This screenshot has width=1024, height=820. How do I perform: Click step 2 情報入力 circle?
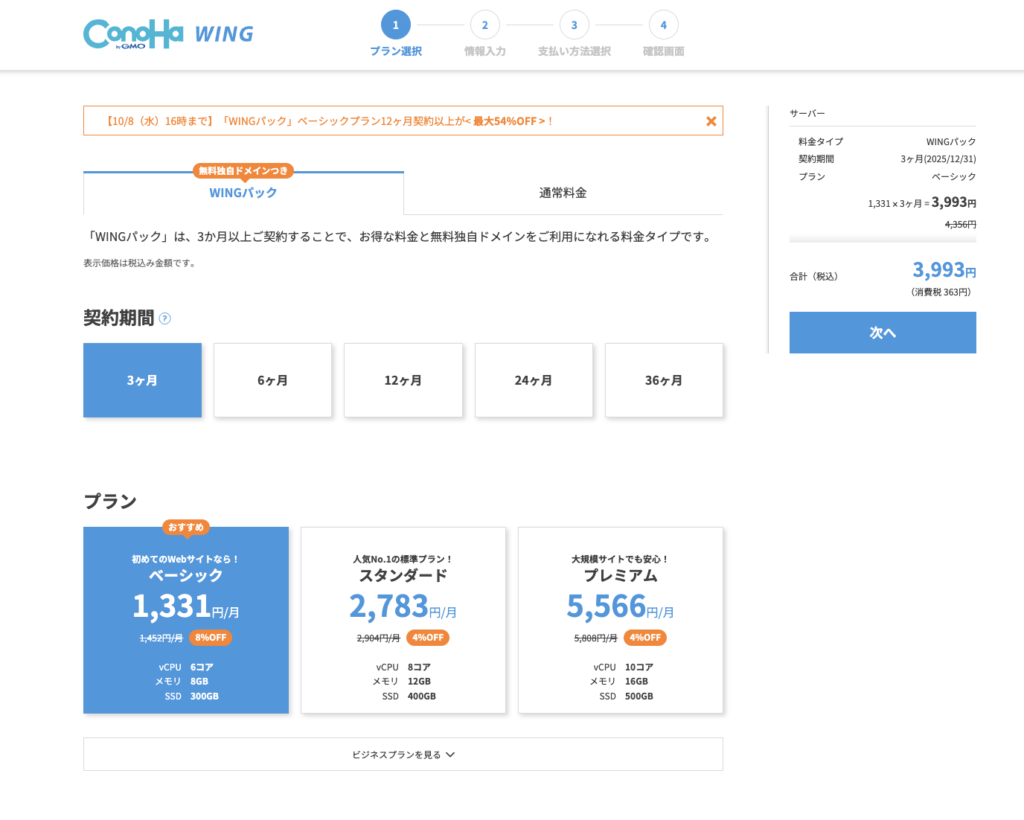(x=484, y=25)
